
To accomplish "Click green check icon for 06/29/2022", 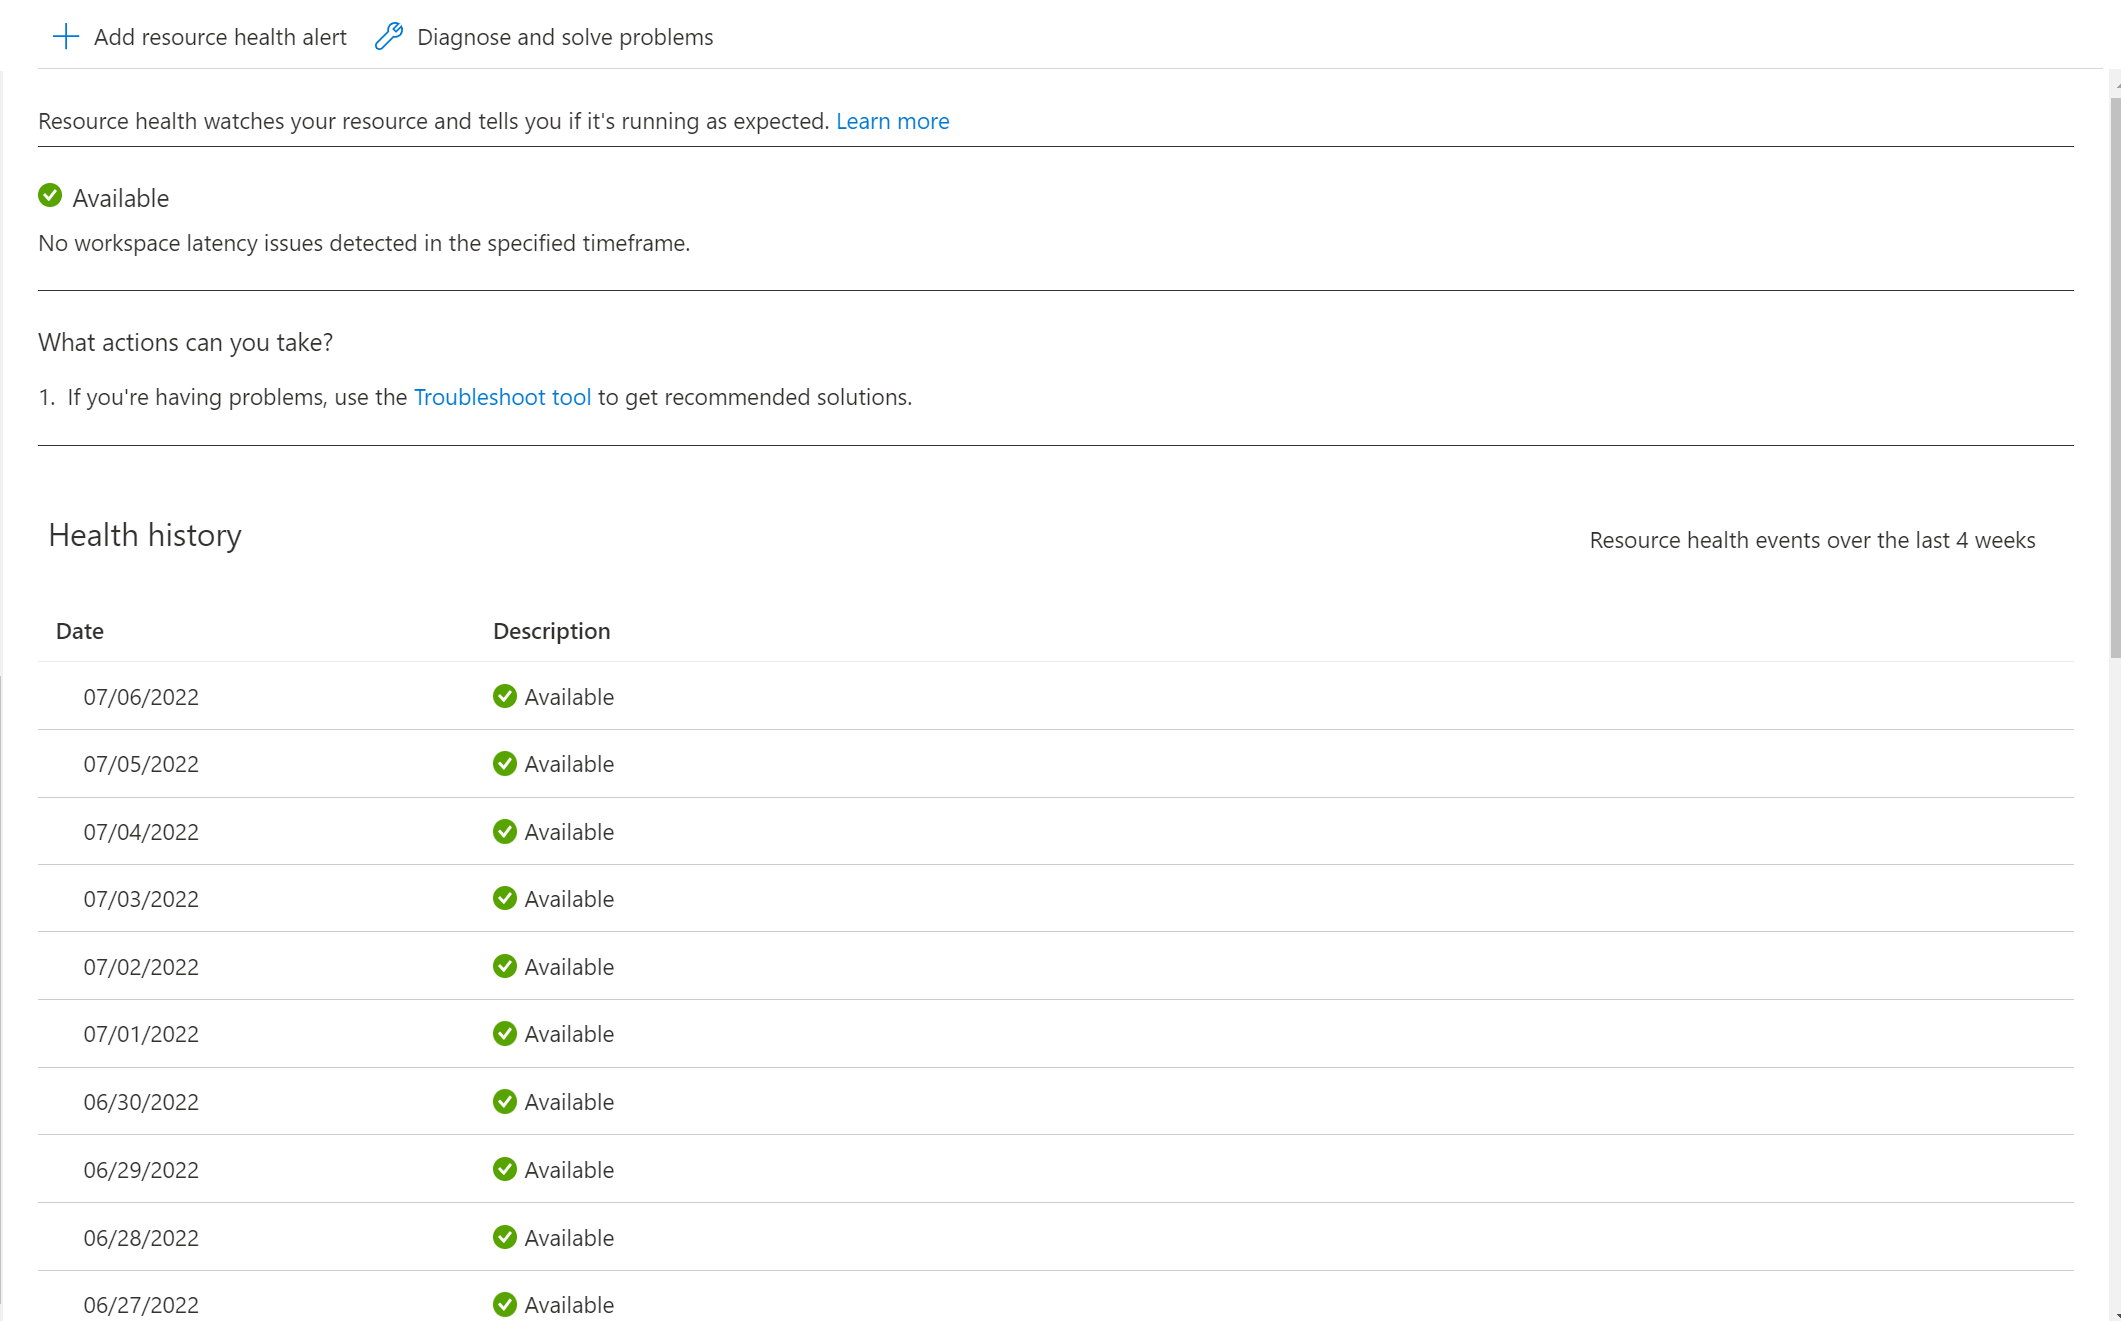I will tap(505, 1169).
